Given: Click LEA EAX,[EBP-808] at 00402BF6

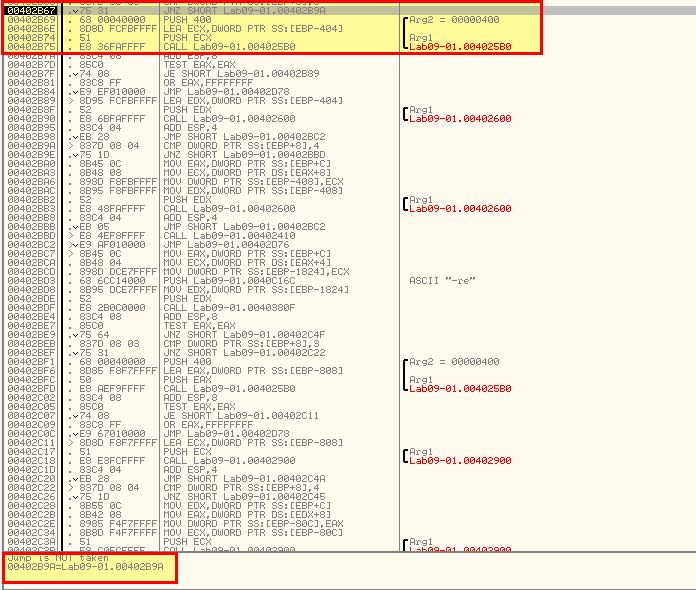Looking at the screenshot, I should 253,371.
